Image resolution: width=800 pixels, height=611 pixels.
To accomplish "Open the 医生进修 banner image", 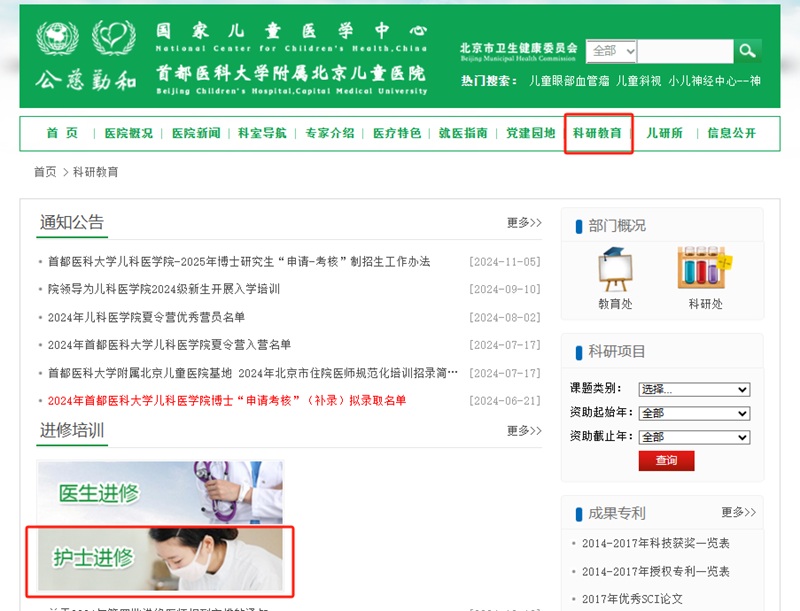I will pos(160,491).
